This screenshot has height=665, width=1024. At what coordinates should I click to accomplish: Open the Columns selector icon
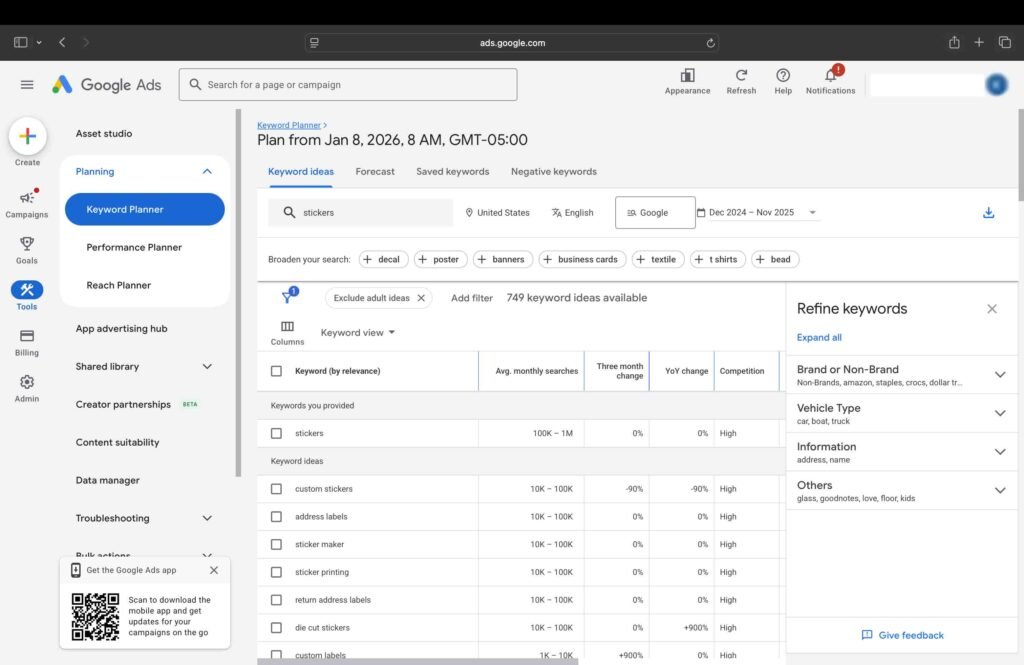tap(287, 327)
